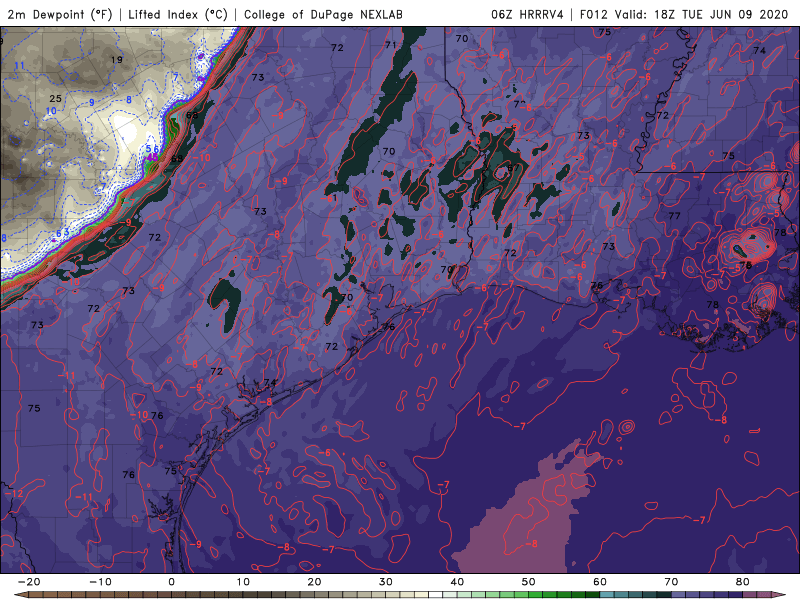The image size is (800, 600).
Task: Click the '60' tick label on color bar
Action: tap(600, 582)
